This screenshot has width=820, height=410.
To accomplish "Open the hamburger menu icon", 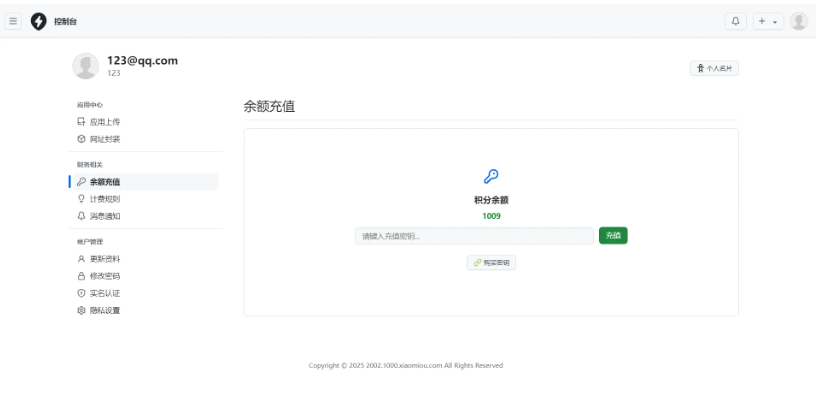I will click(13, 21).
